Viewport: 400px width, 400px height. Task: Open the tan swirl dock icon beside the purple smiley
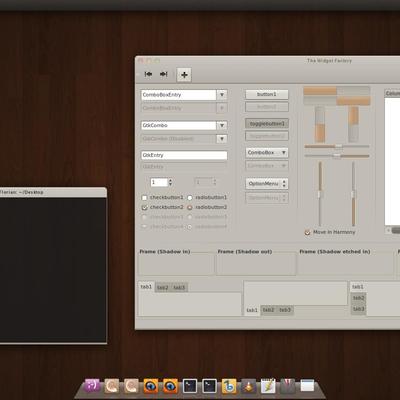[x=112, y=386]
